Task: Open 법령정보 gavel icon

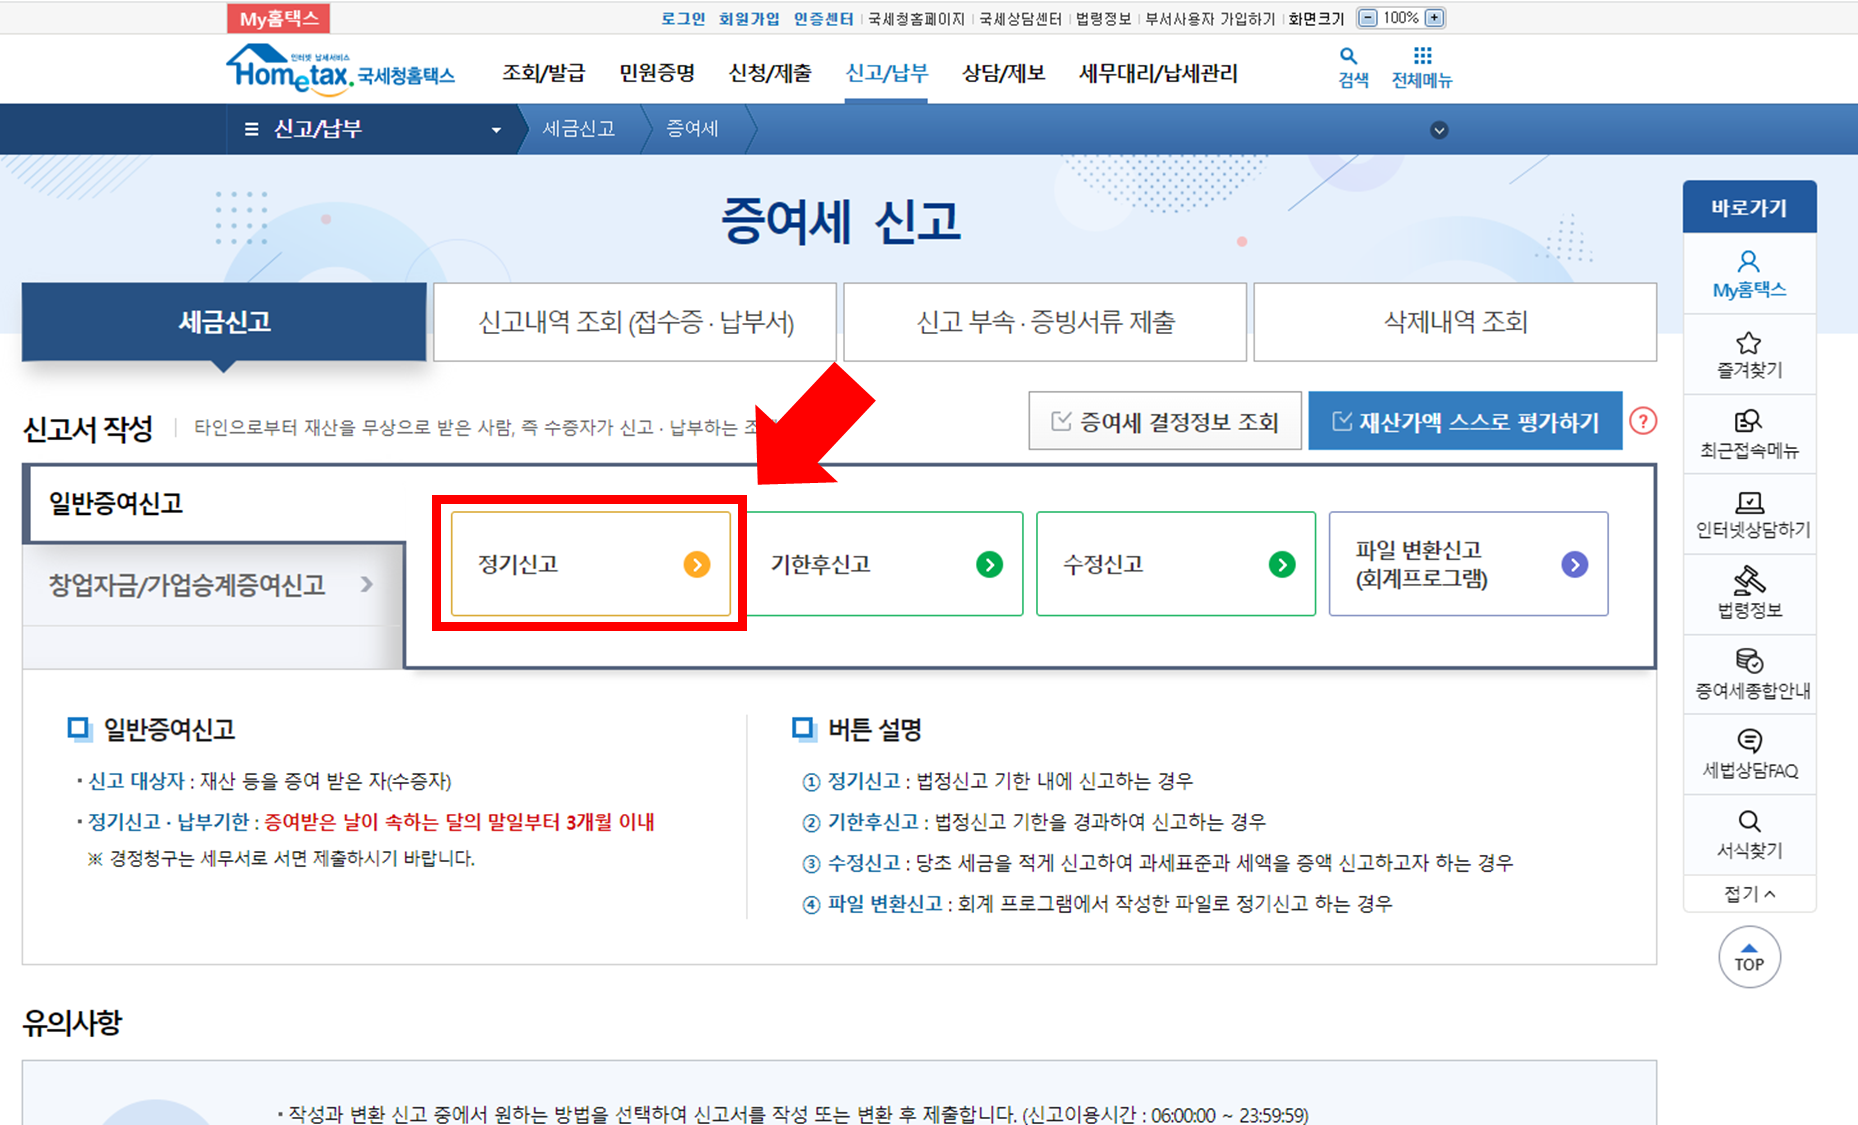Action: point(1749,581)
